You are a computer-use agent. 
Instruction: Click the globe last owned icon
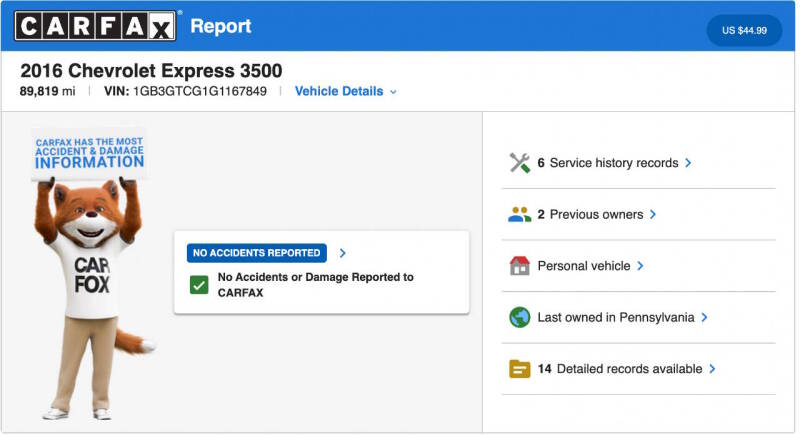point(519,318)
